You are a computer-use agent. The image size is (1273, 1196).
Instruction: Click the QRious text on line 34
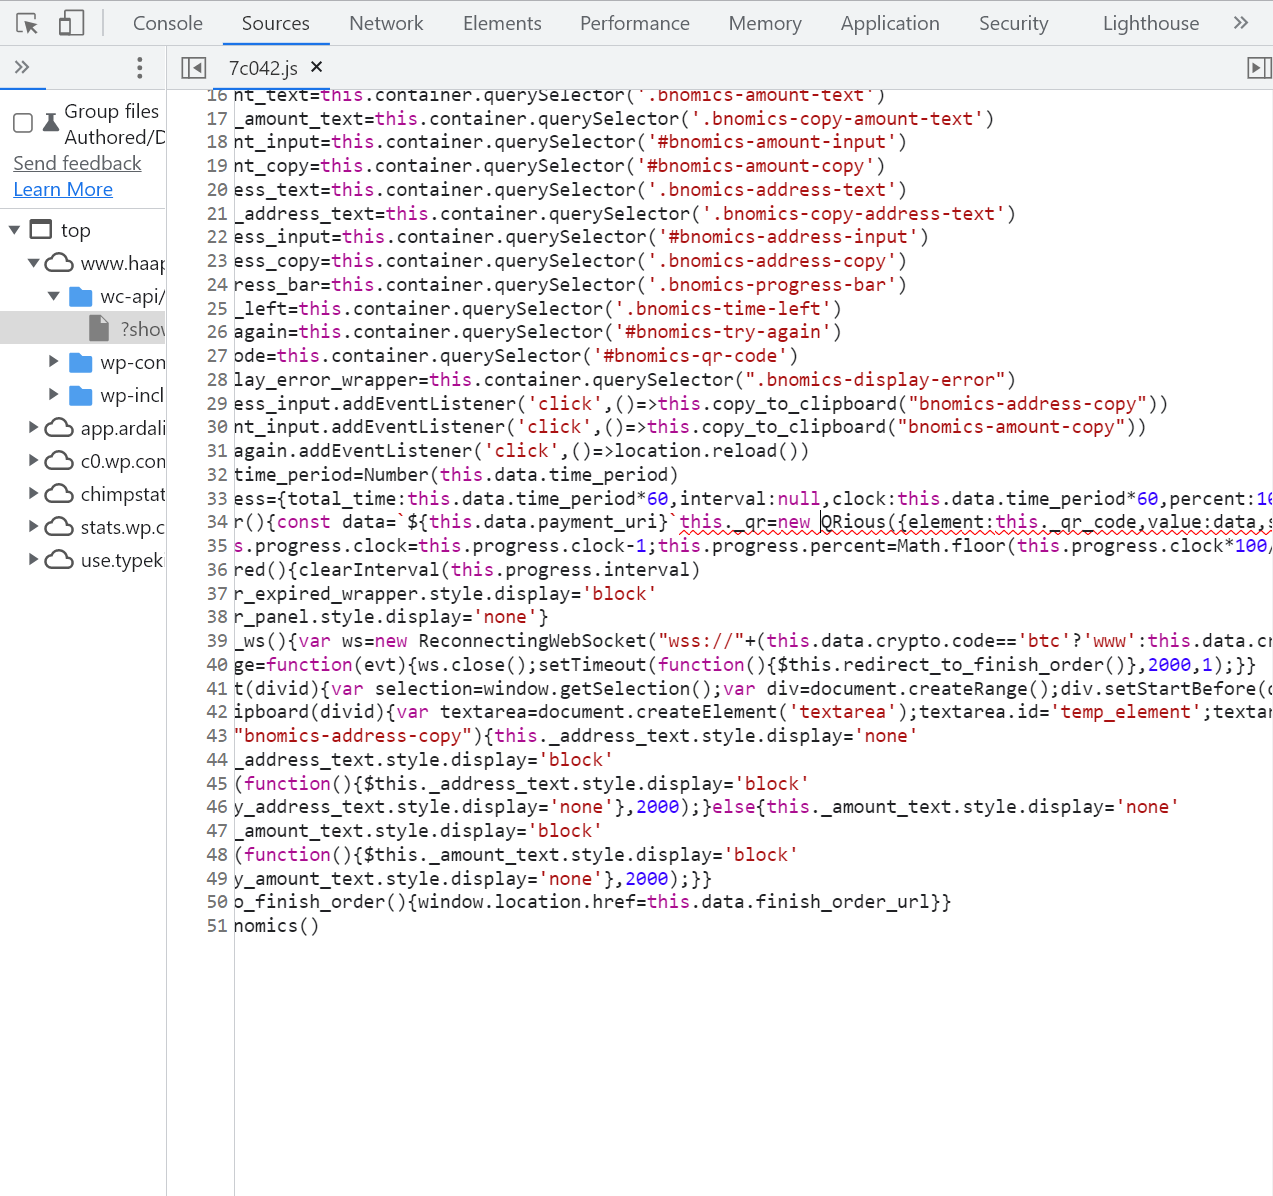click(854, 522)
